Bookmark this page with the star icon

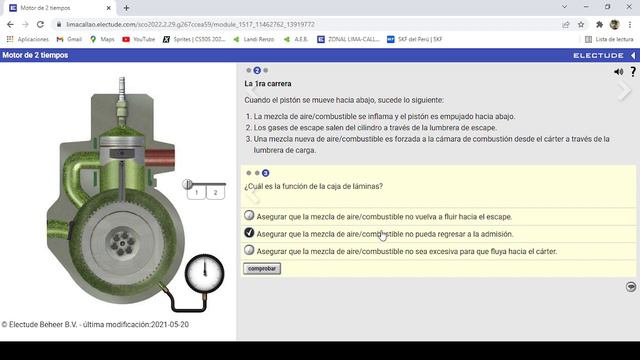581,24
